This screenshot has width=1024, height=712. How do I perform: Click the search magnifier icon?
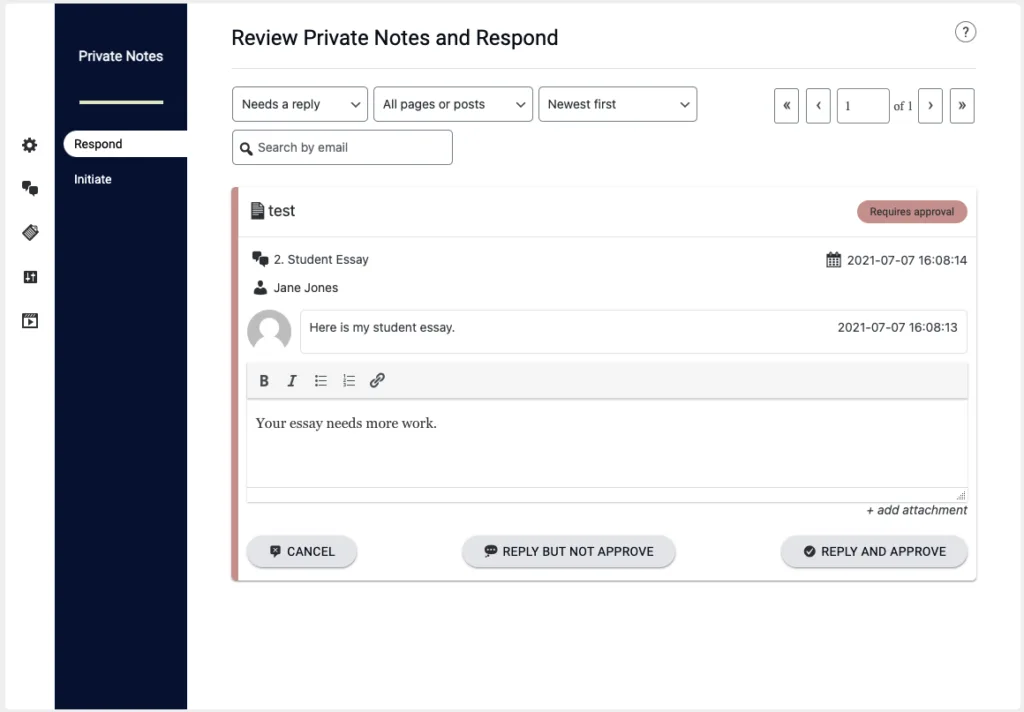[x=246, y=149]
